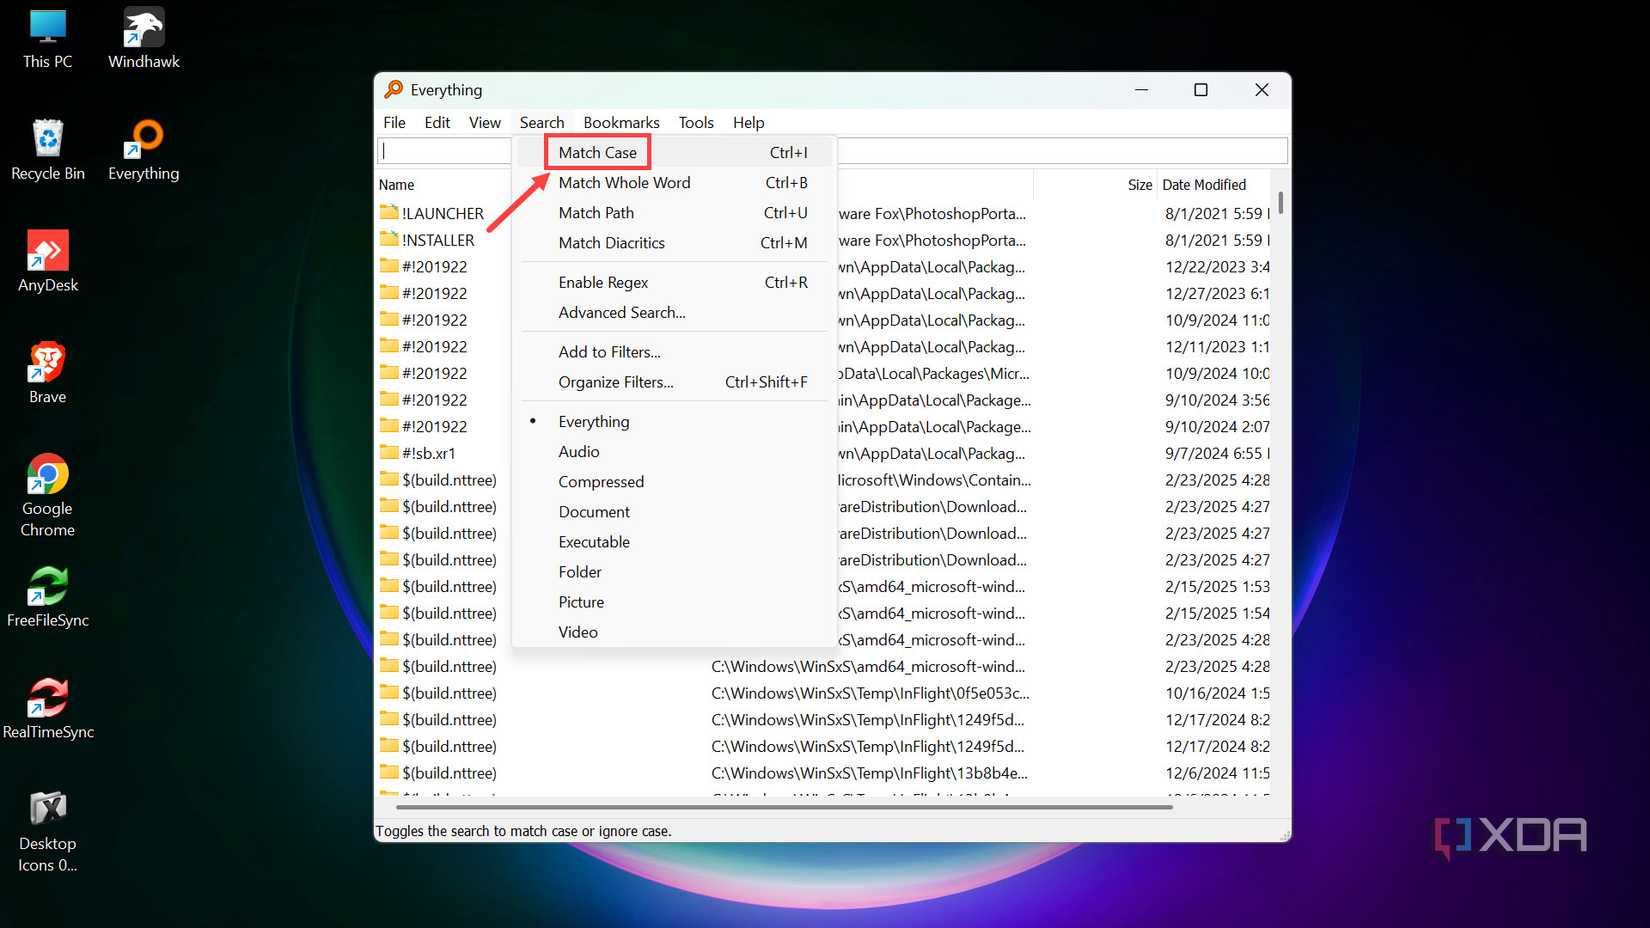This screenshot has width=1650, height=928.
Task: Open the Bookmarks menu
Action: [620, 122]
